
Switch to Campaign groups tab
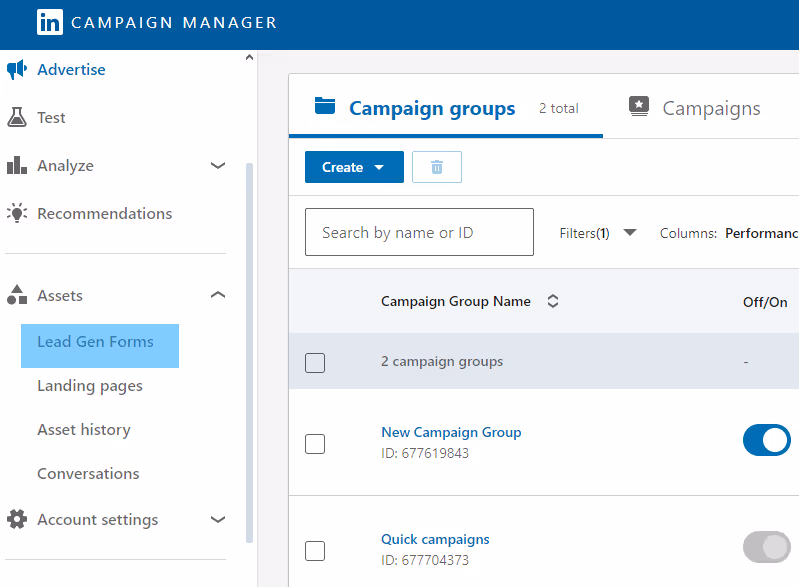(446, 108)
